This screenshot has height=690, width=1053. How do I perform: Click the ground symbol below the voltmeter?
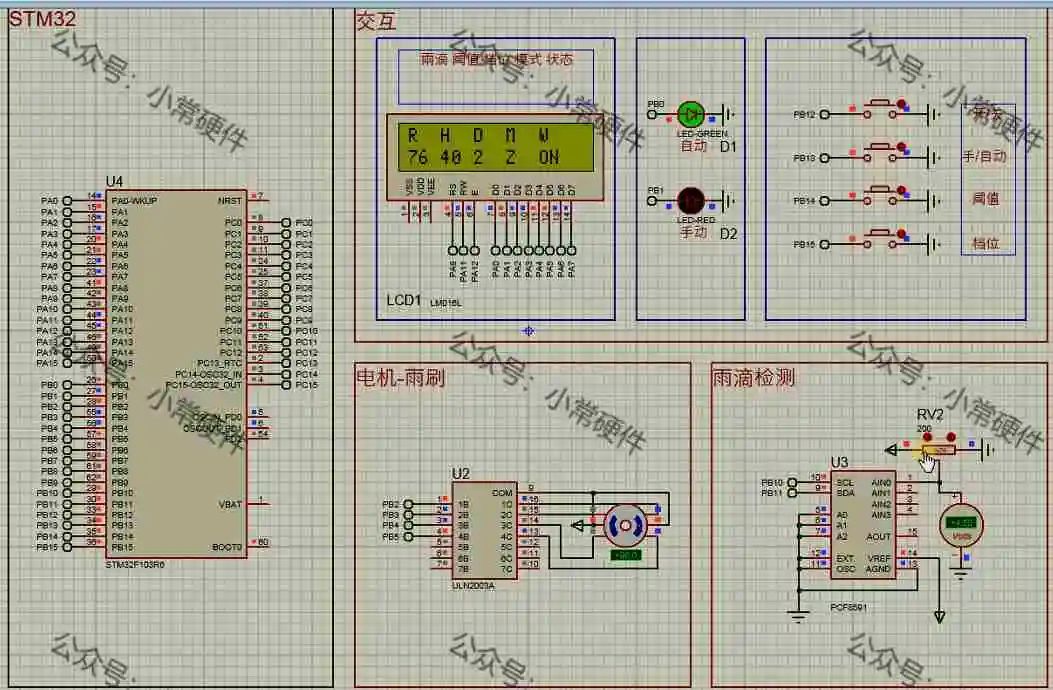point(961,574)
